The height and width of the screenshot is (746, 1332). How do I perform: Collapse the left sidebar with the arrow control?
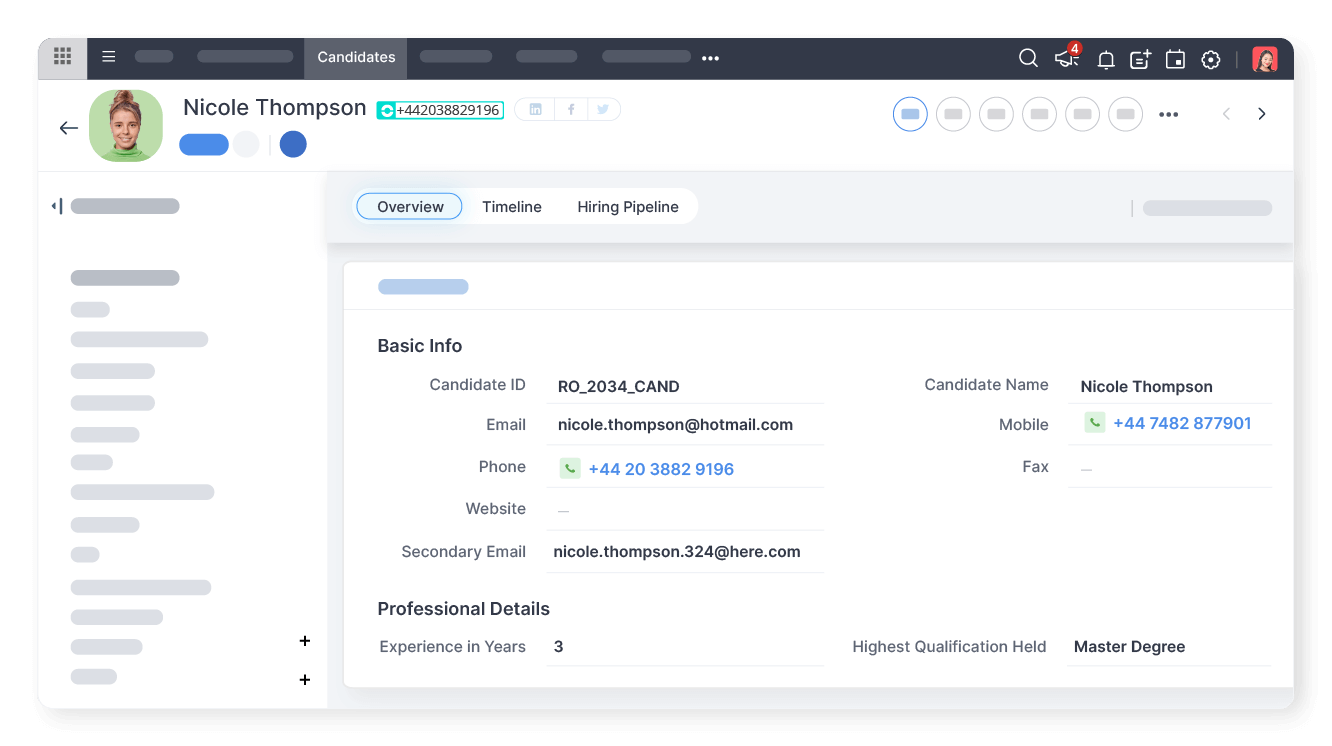point(57,205)
